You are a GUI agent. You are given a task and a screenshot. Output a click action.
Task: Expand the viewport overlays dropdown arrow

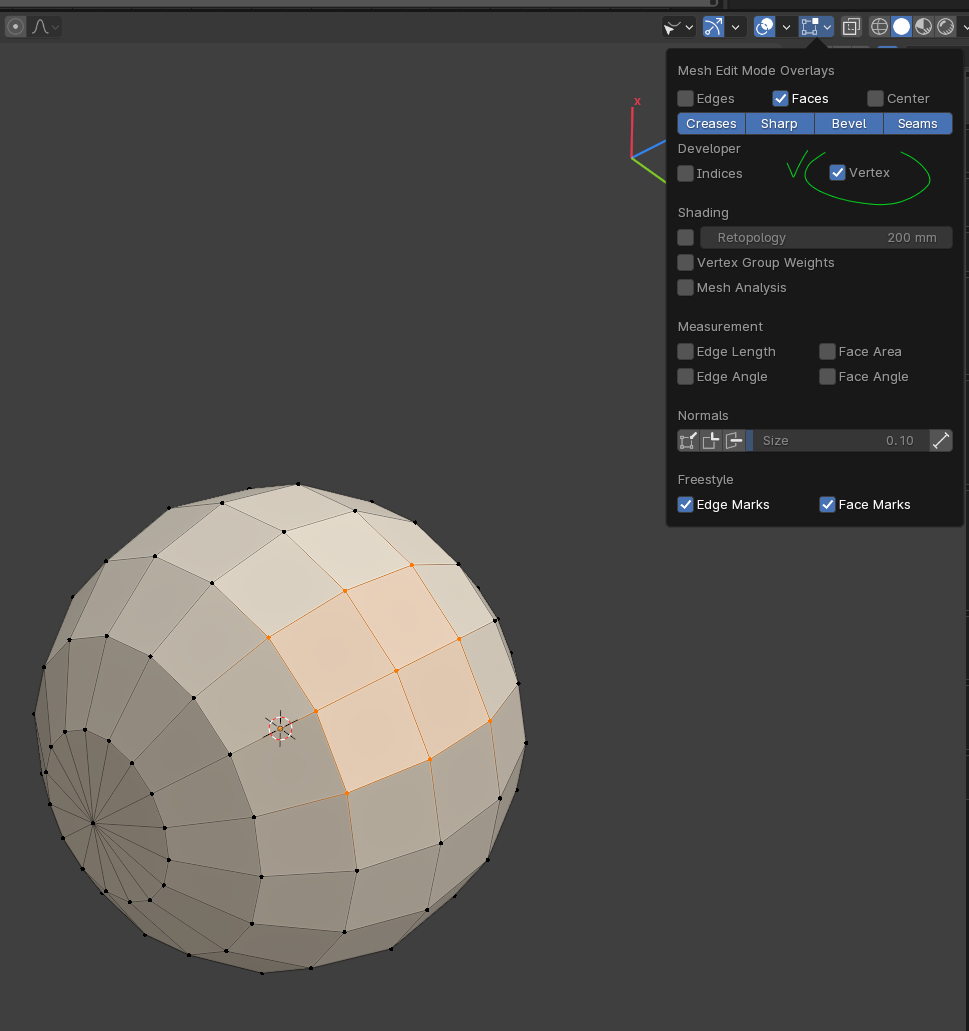coord(786,27)
